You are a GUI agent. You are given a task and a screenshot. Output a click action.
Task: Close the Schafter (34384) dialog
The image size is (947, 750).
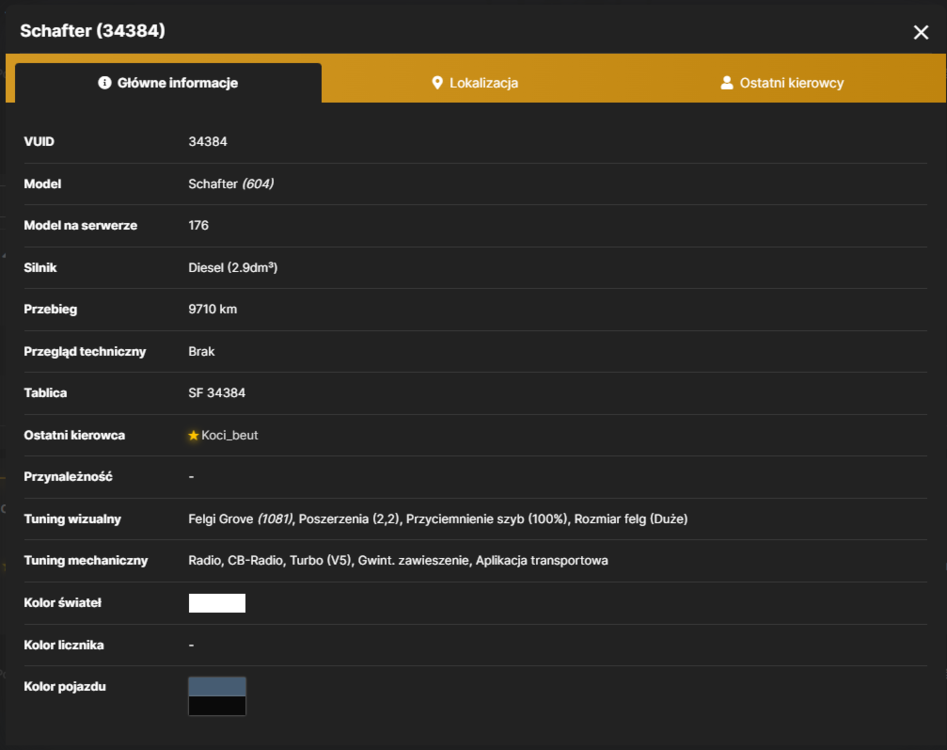pyautogui.click(x=920, y=32)
